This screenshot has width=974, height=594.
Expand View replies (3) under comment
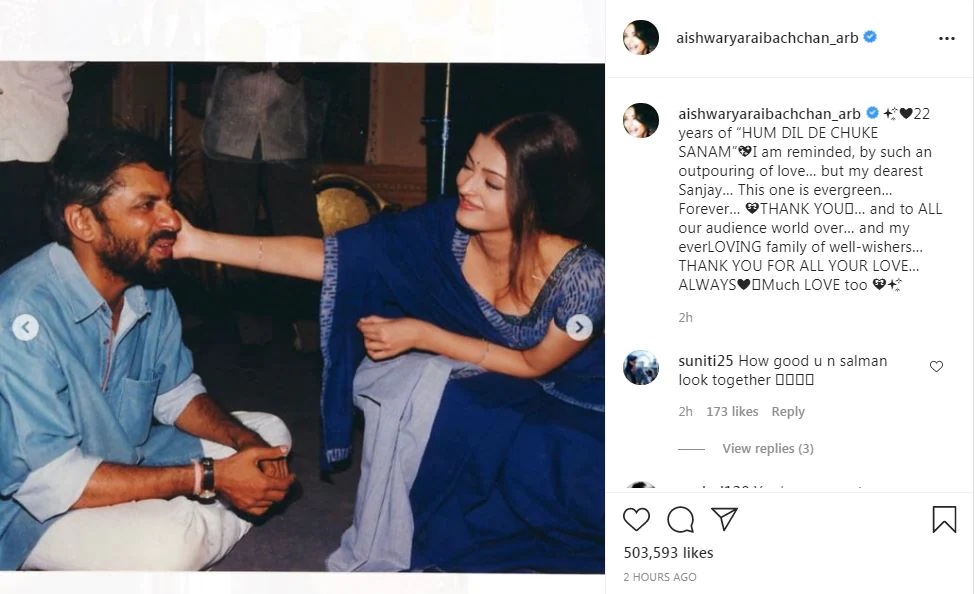coord(768,449)
